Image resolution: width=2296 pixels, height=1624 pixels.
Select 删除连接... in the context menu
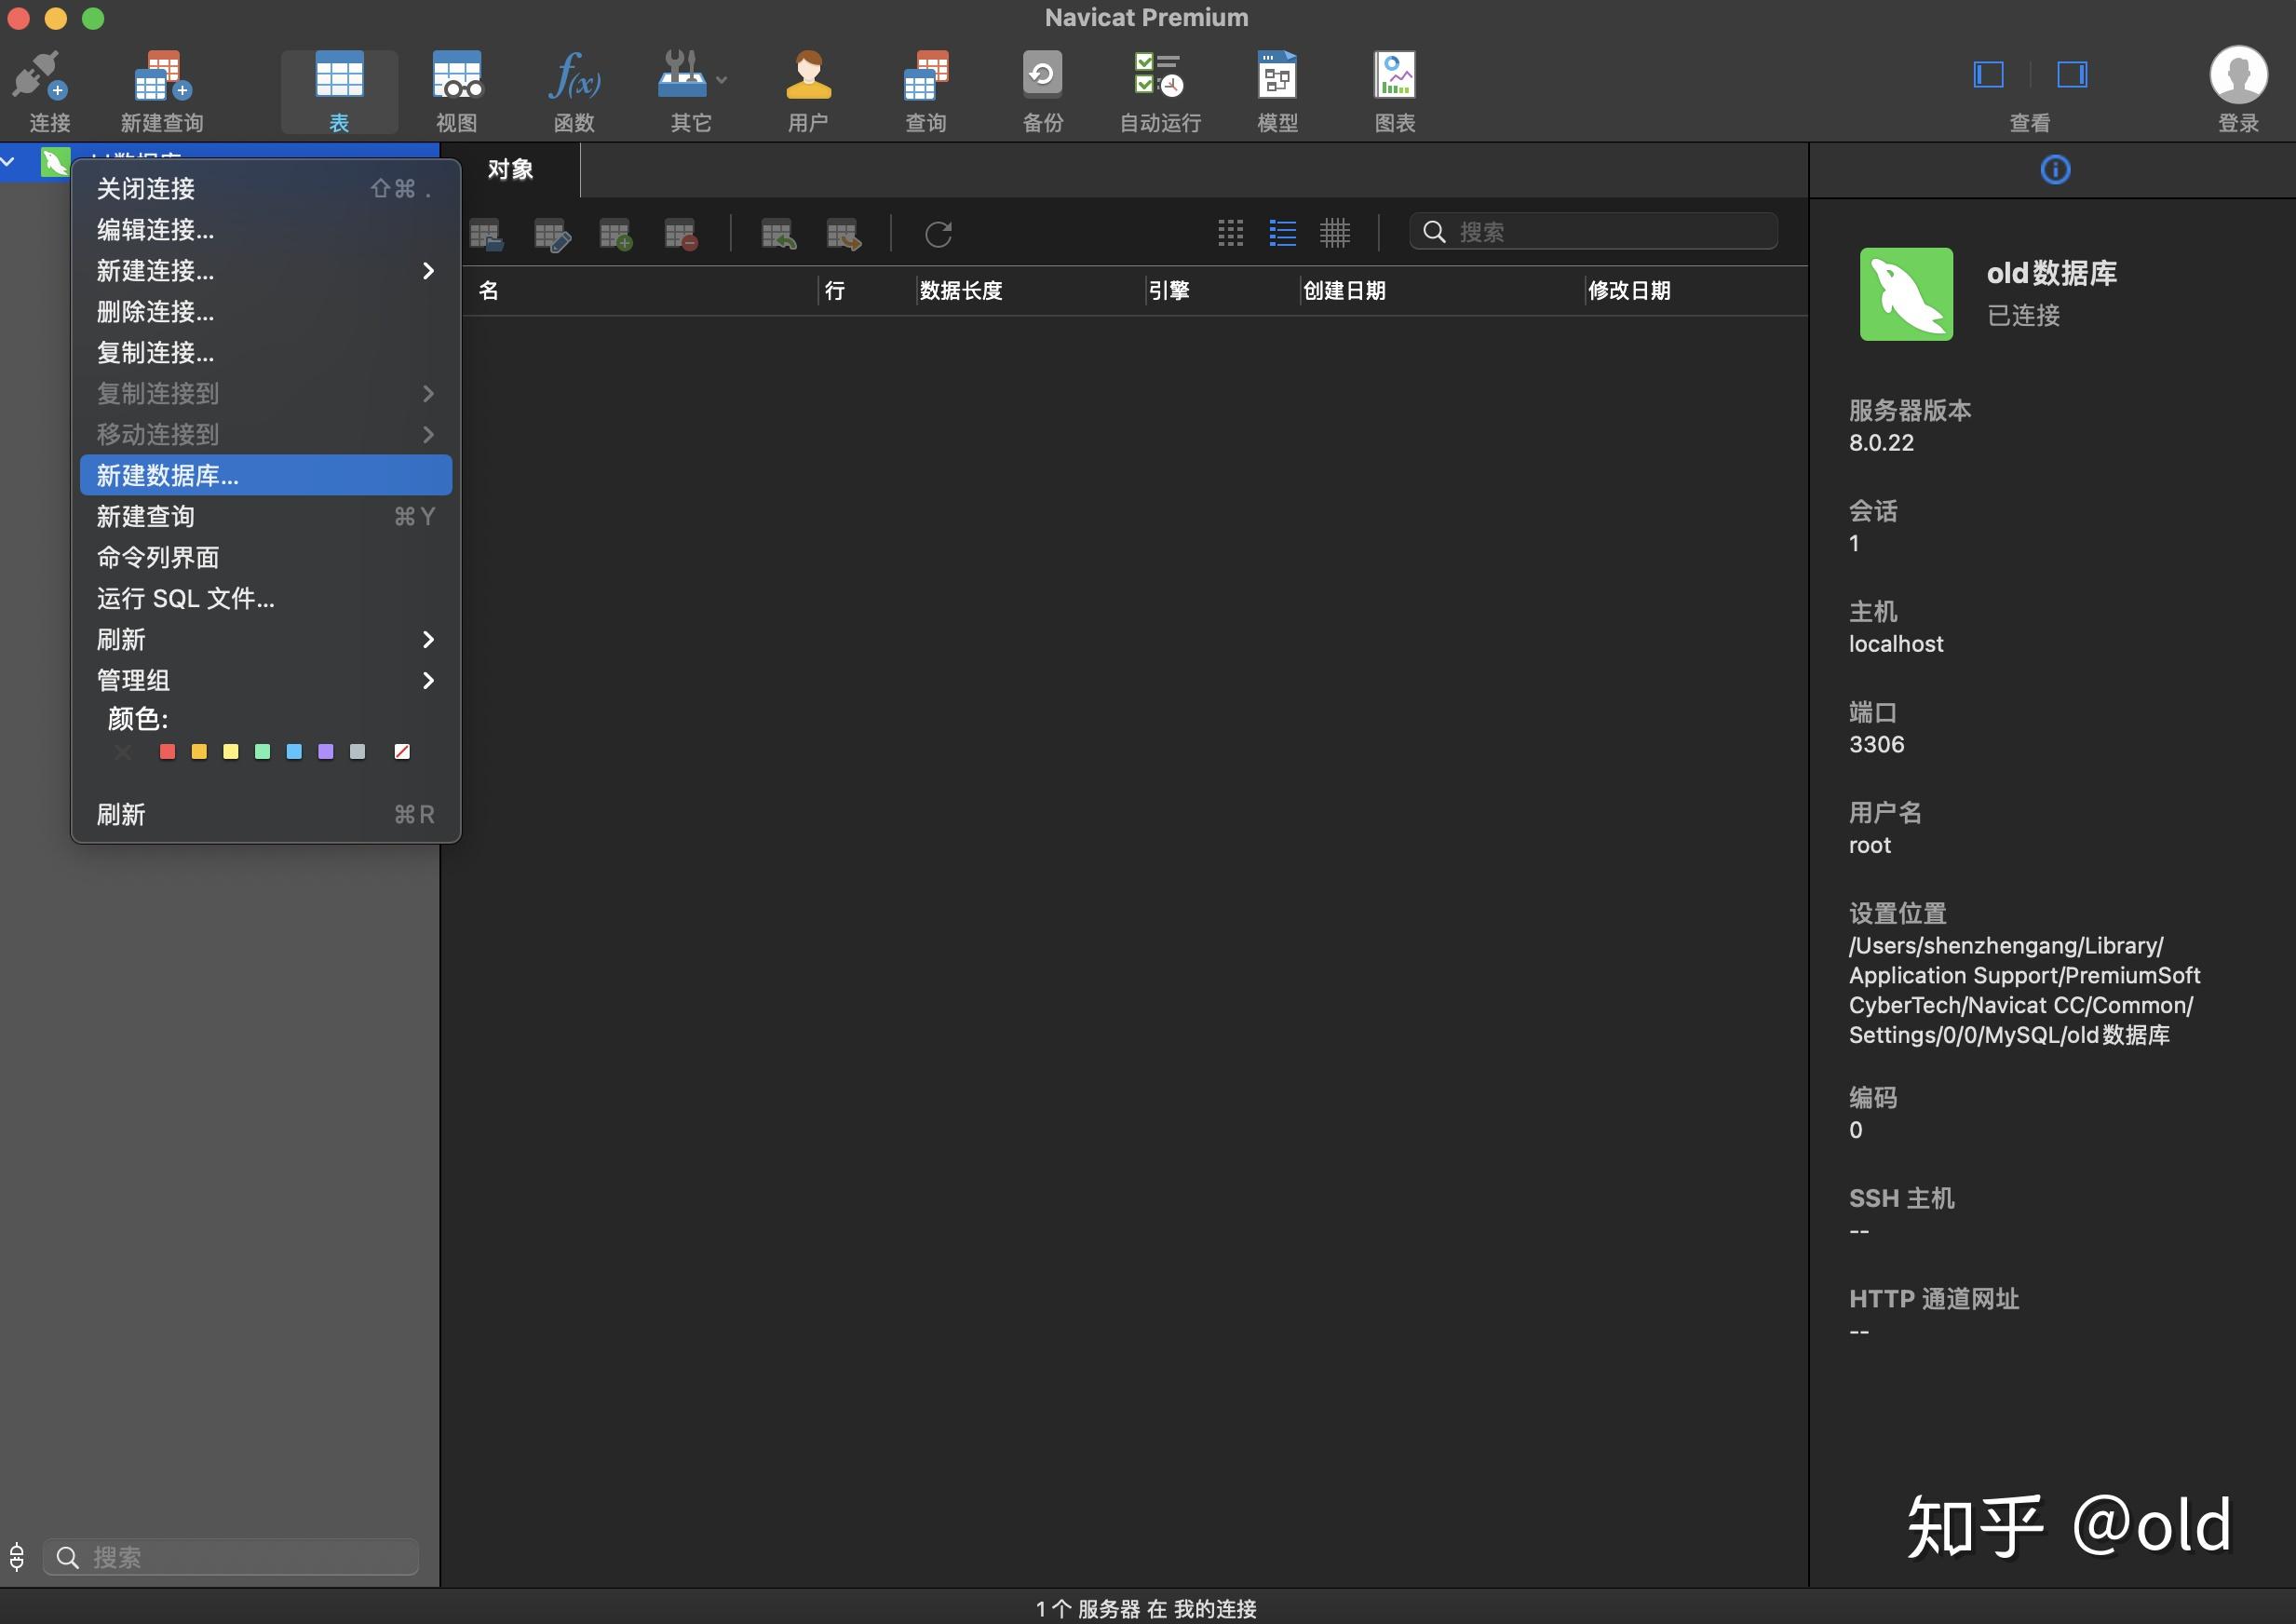(266, 312)
